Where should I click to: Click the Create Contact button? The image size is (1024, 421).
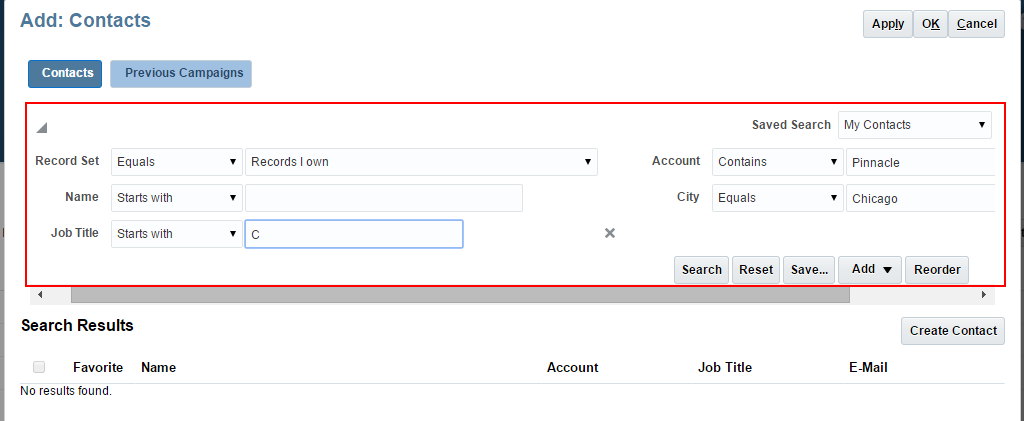(x=952, y=331)
